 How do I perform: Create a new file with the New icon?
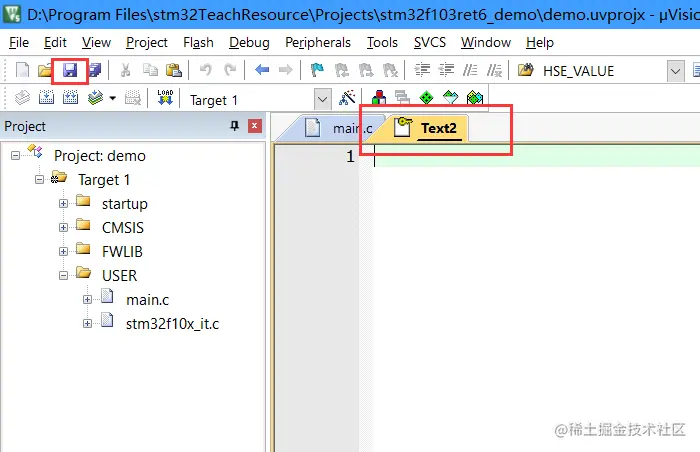pos(22,70)
